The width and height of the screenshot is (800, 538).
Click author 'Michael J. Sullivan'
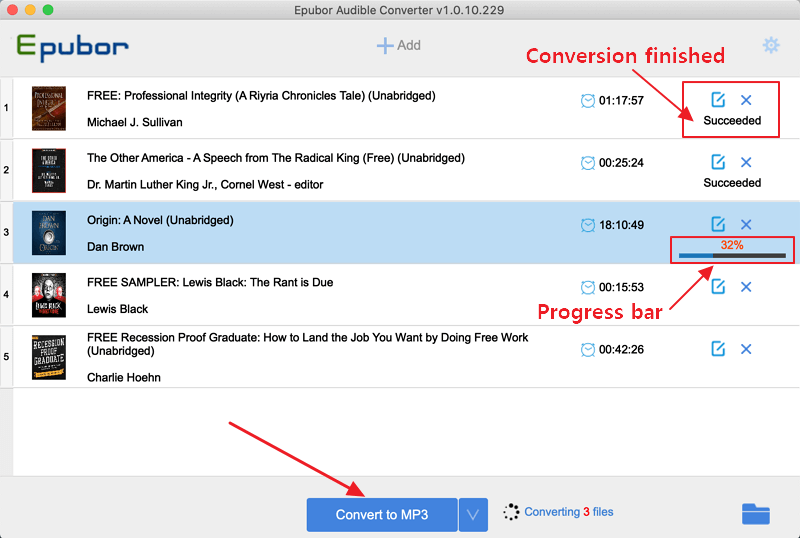(135, 123)
